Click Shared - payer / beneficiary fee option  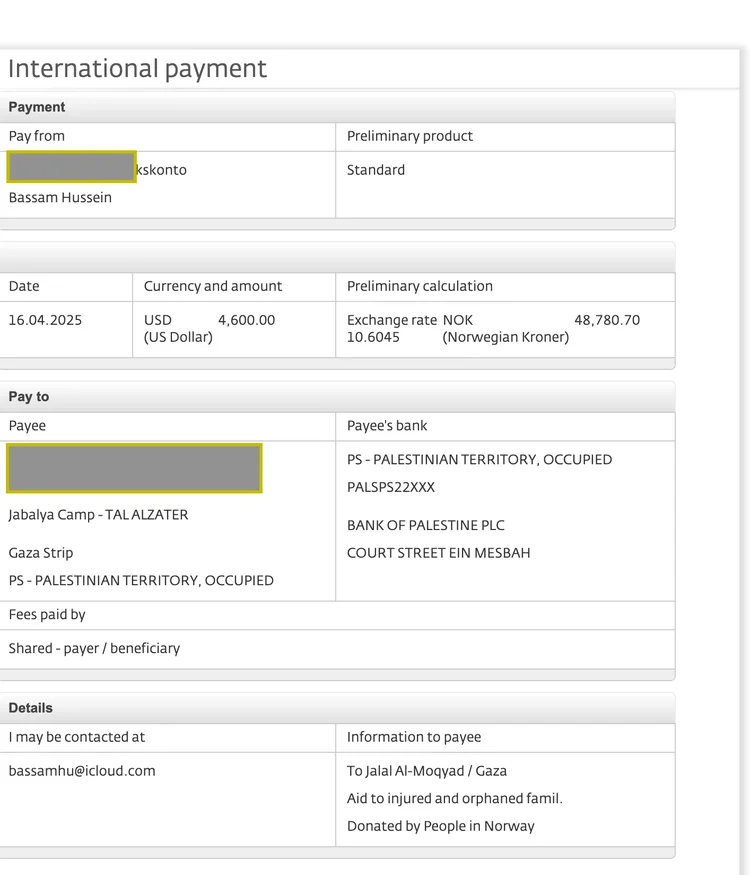point(94,648)
